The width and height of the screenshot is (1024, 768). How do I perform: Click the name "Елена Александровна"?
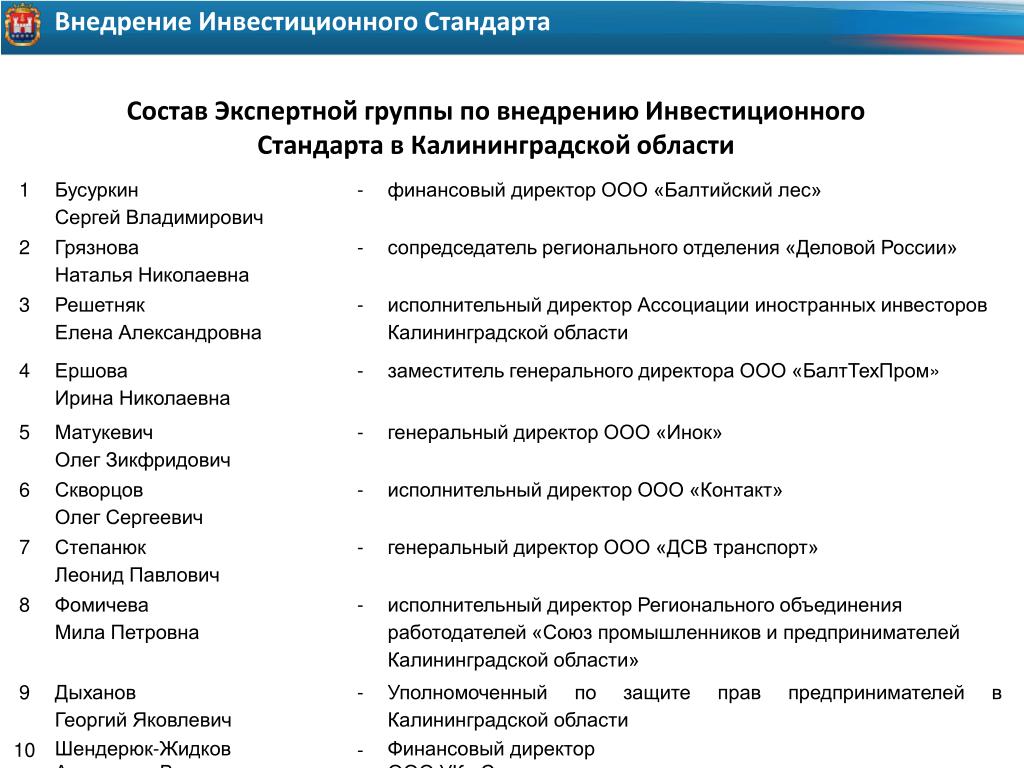tap(158, 332)
